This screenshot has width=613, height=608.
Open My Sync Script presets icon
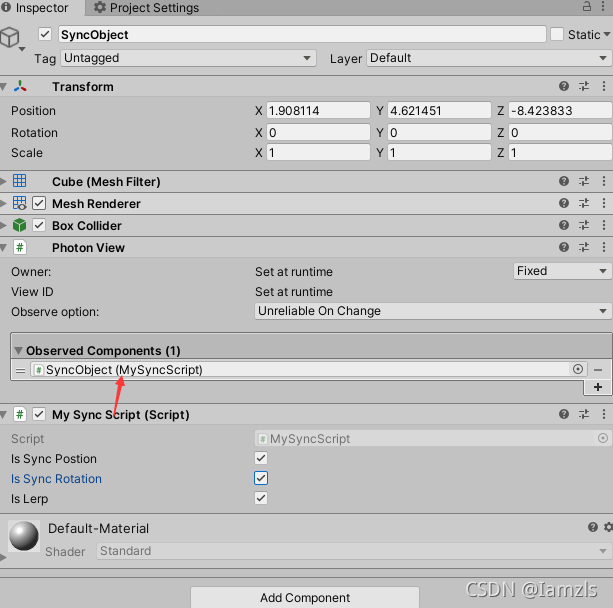584,414
